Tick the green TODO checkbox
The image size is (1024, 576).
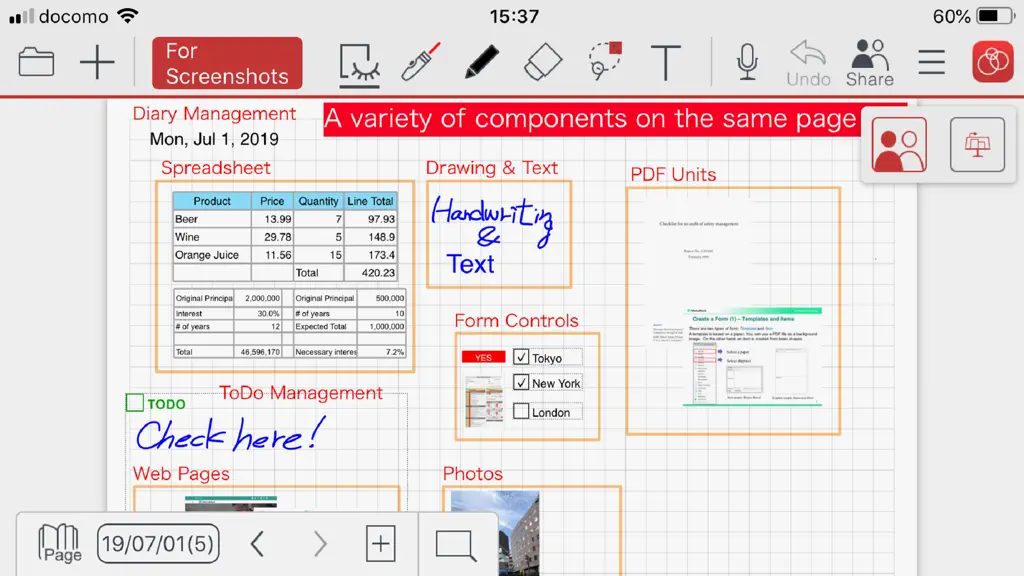pyautogui.click(x=135, y=403)
